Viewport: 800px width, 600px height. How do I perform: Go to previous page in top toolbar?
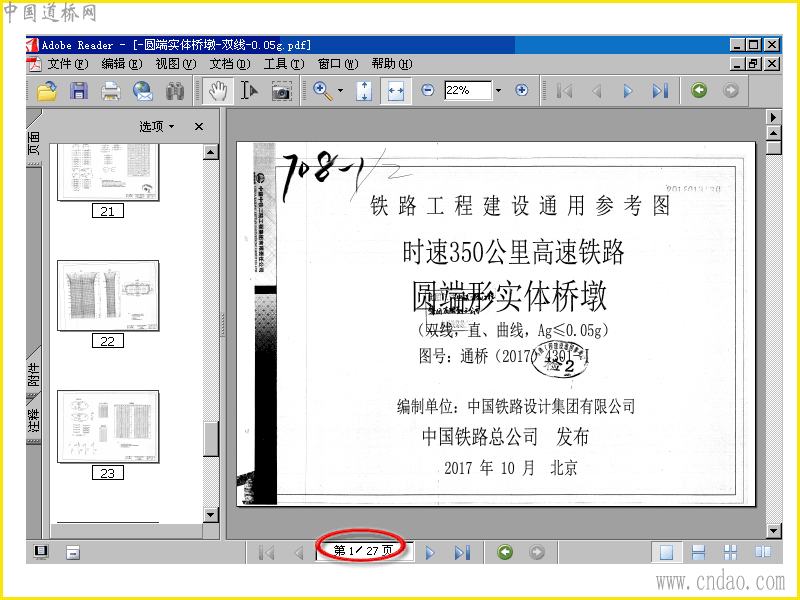[x=596, y=91]
